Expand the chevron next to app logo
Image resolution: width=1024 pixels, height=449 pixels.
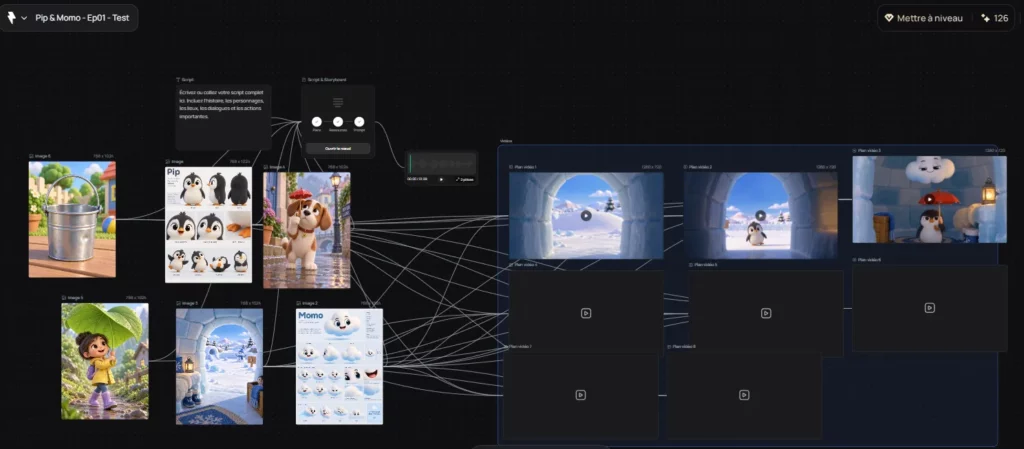(x=24, y=18)
